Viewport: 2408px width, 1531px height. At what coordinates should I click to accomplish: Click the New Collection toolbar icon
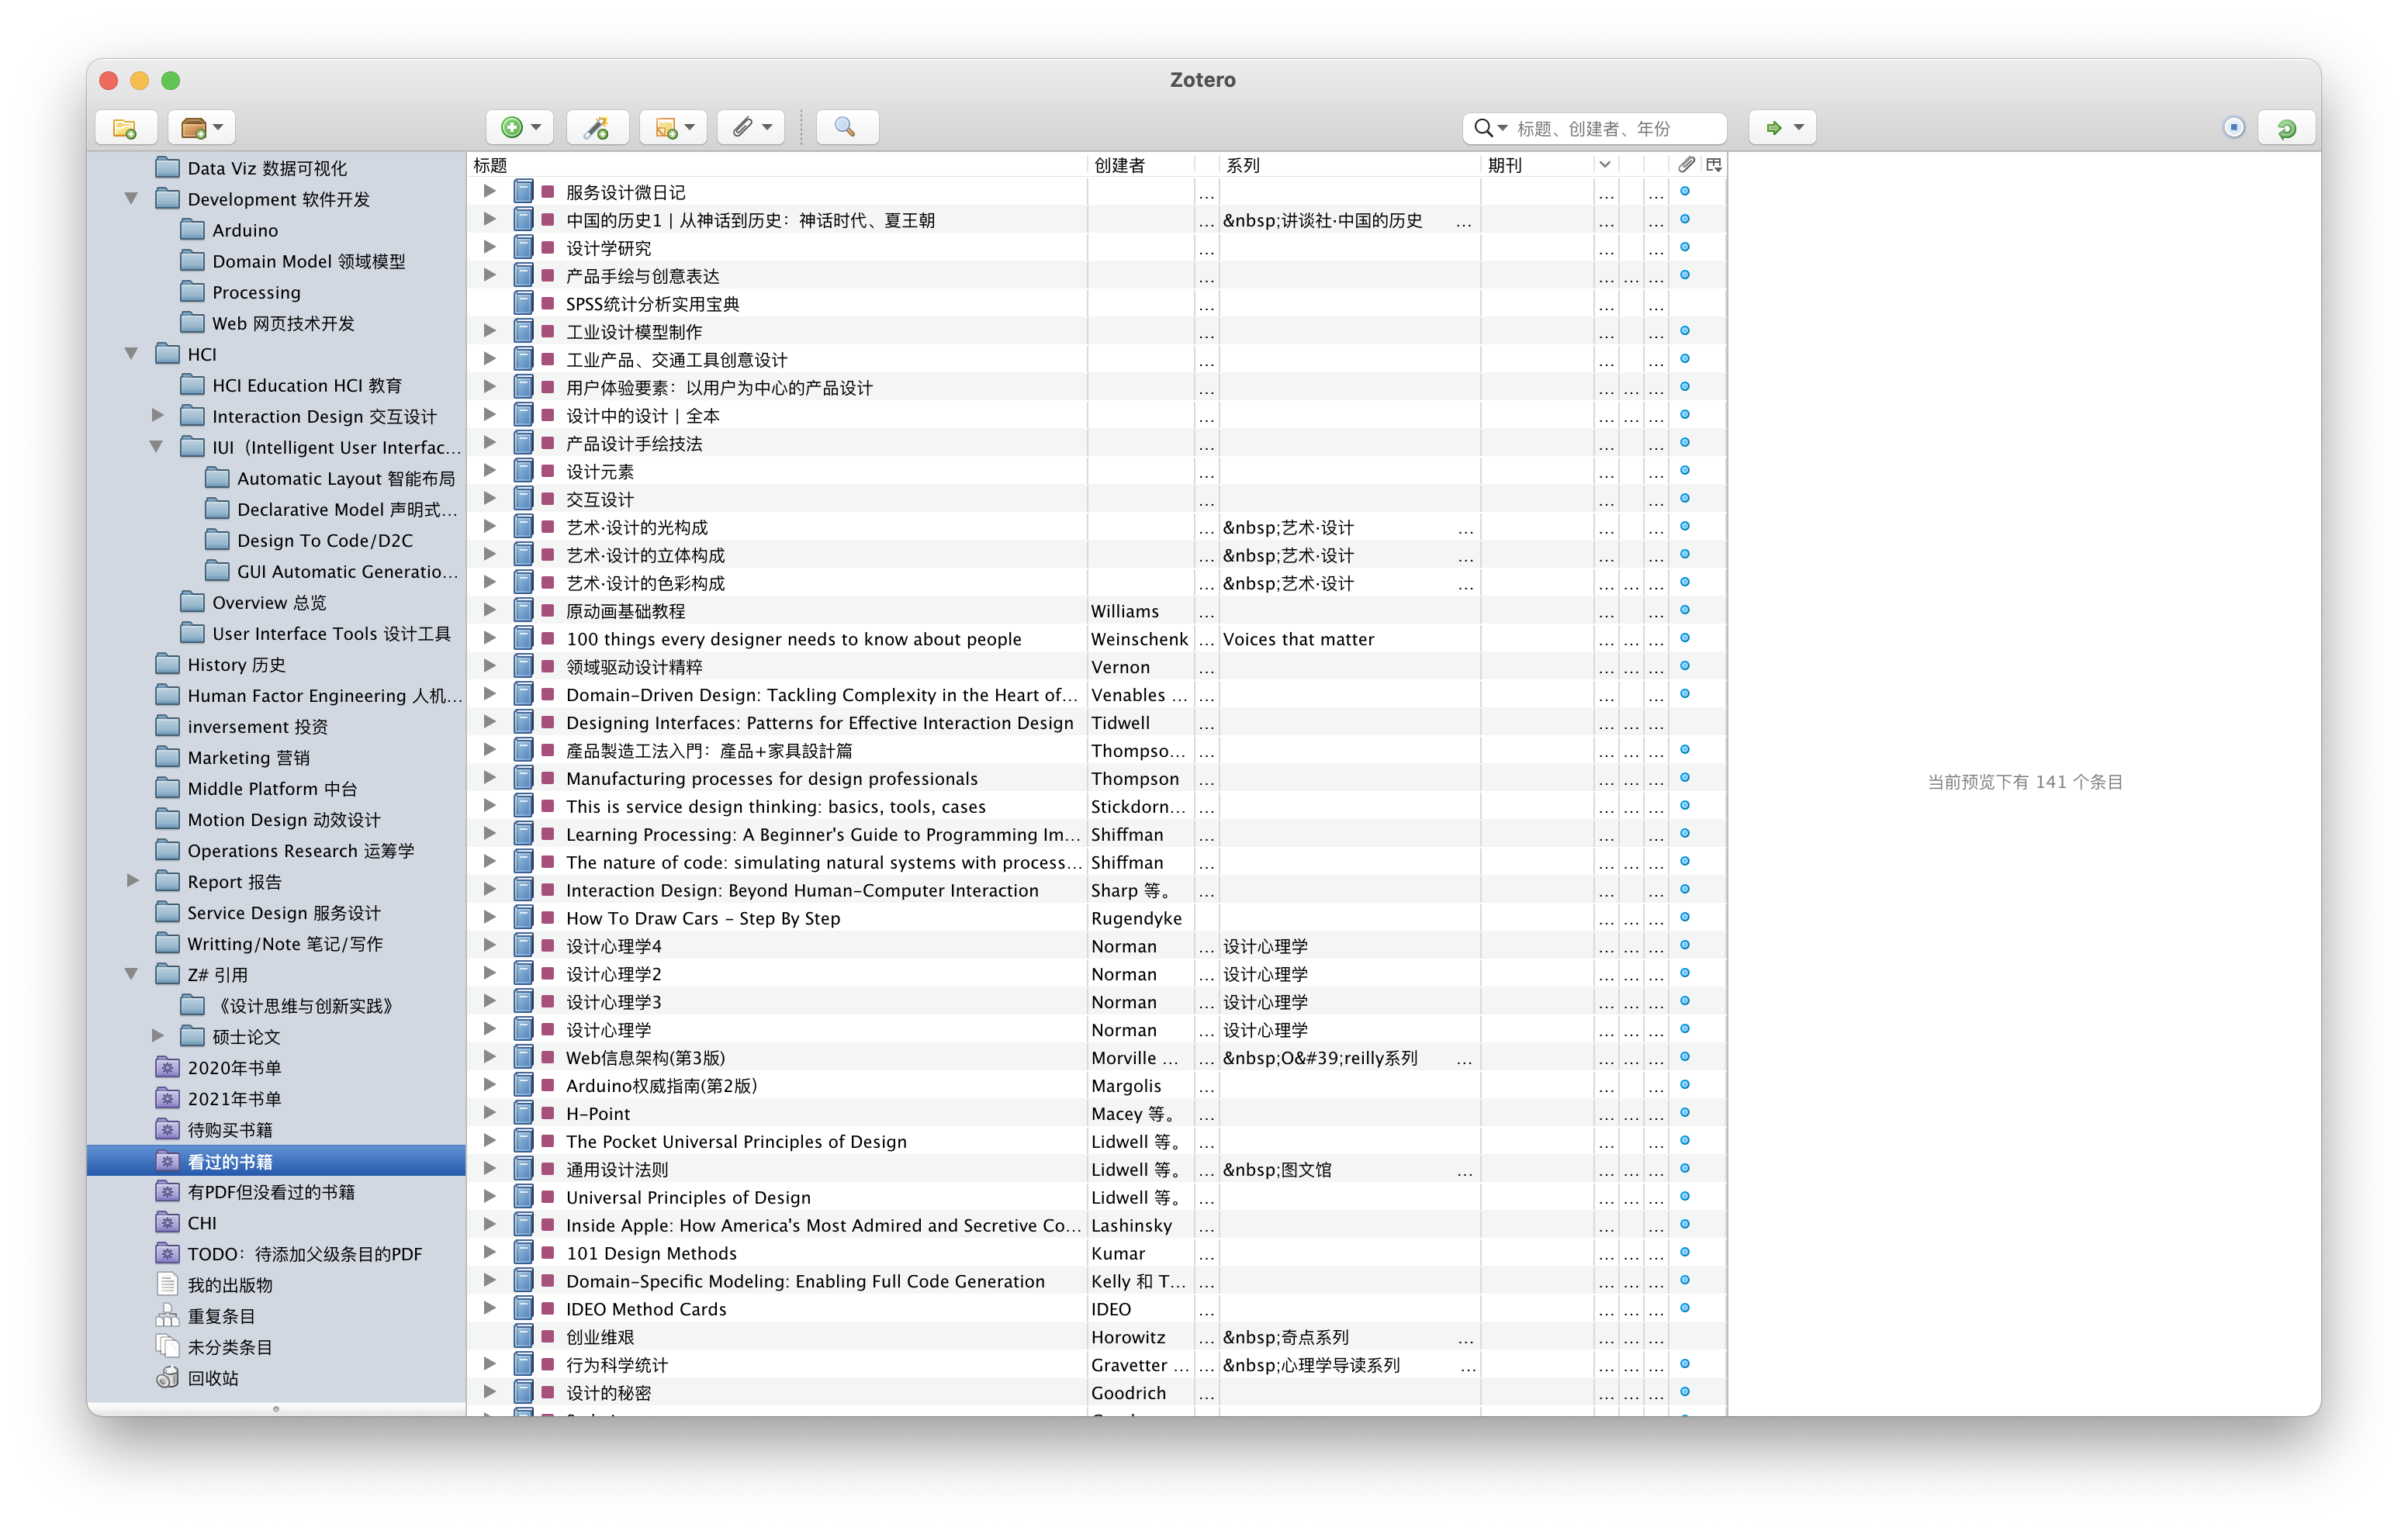(125, 128)
